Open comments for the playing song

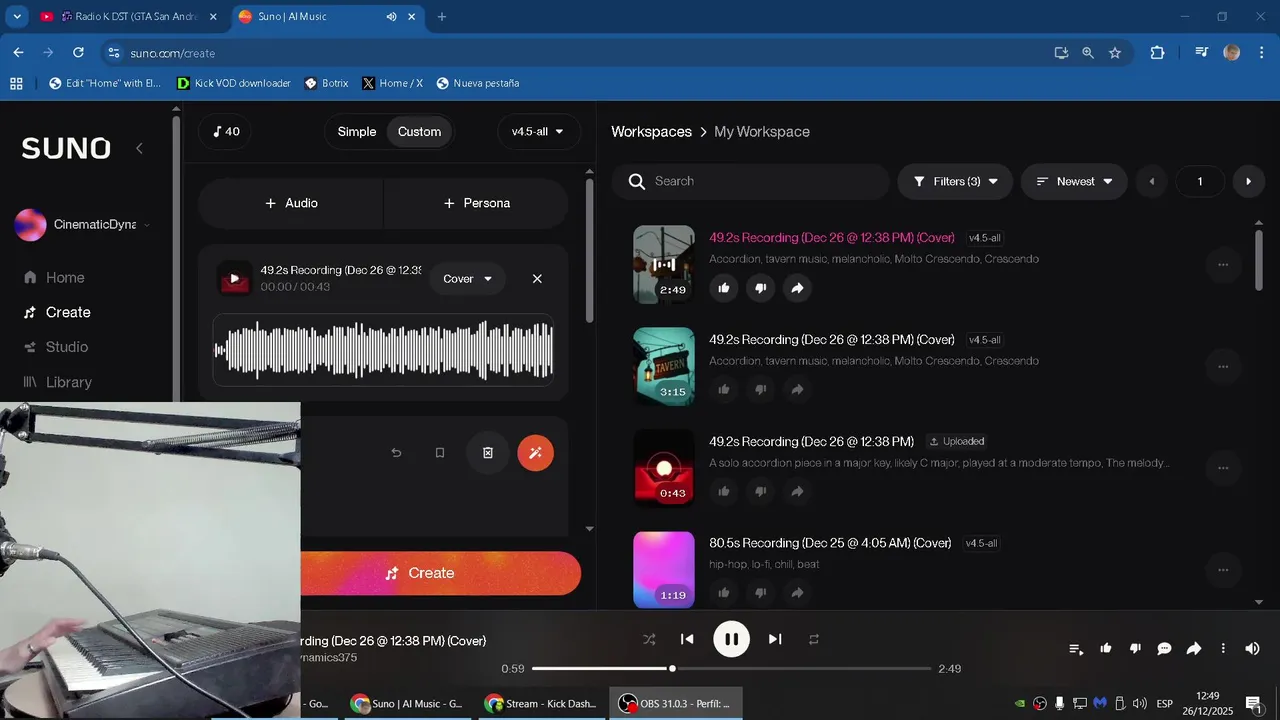[x=1164, y=649]
